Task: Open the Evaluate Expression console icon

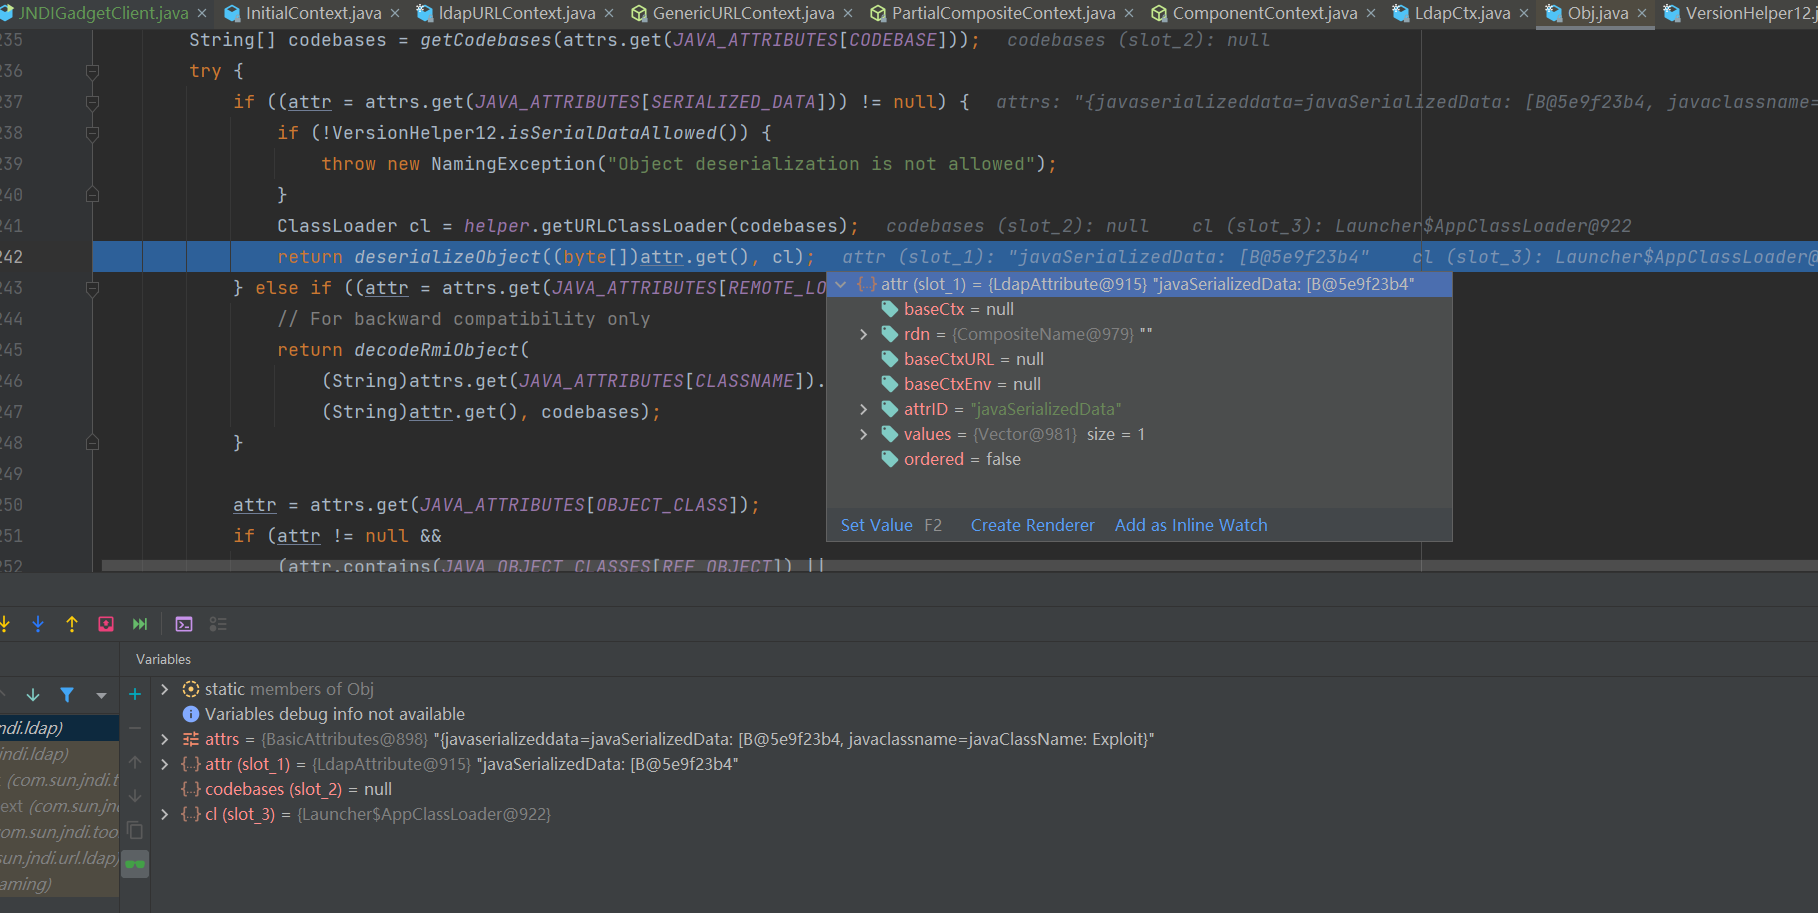Action: [184, 624]
